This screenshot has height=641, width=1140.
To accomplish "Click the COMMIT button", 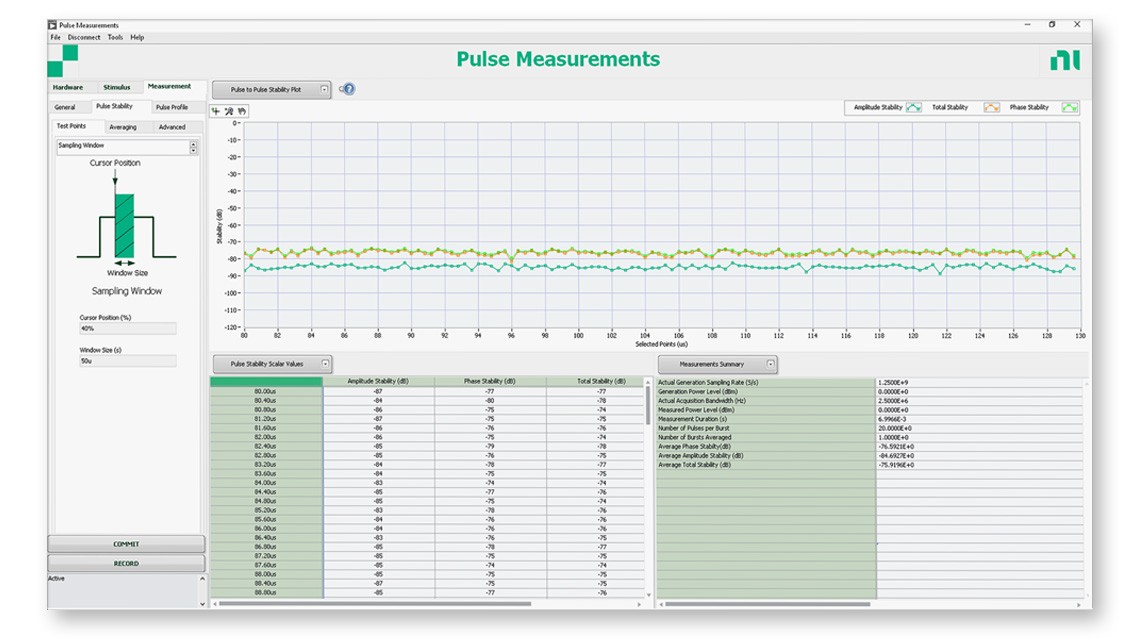I will [126, 544].
